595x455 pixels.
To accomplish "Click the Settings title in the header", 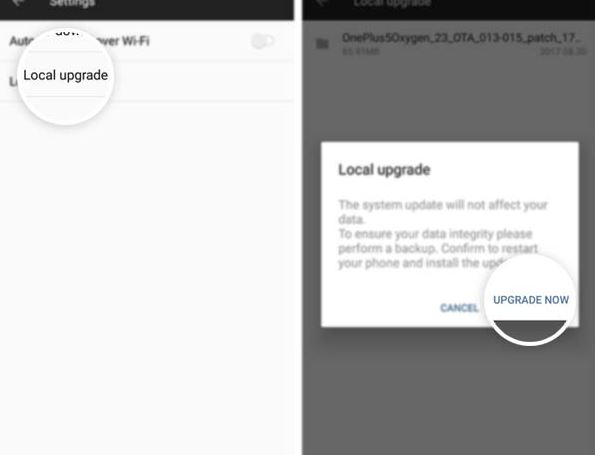I will 72,3.
